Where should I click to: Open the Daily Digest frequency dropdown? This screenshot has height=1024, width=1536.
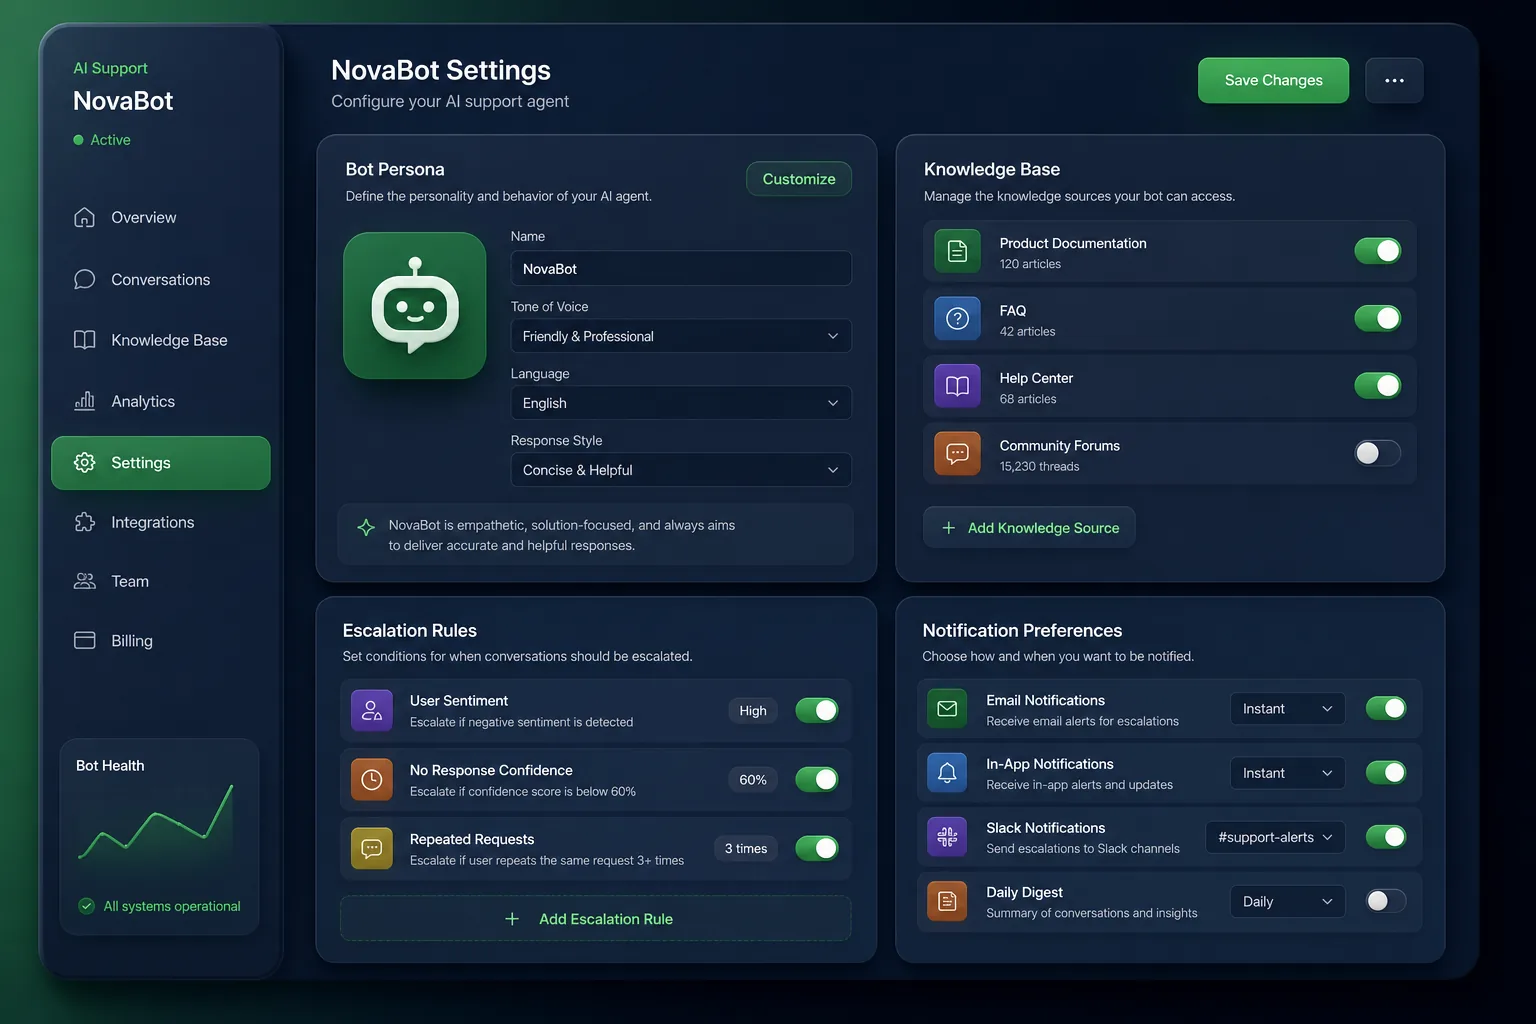1288,901
